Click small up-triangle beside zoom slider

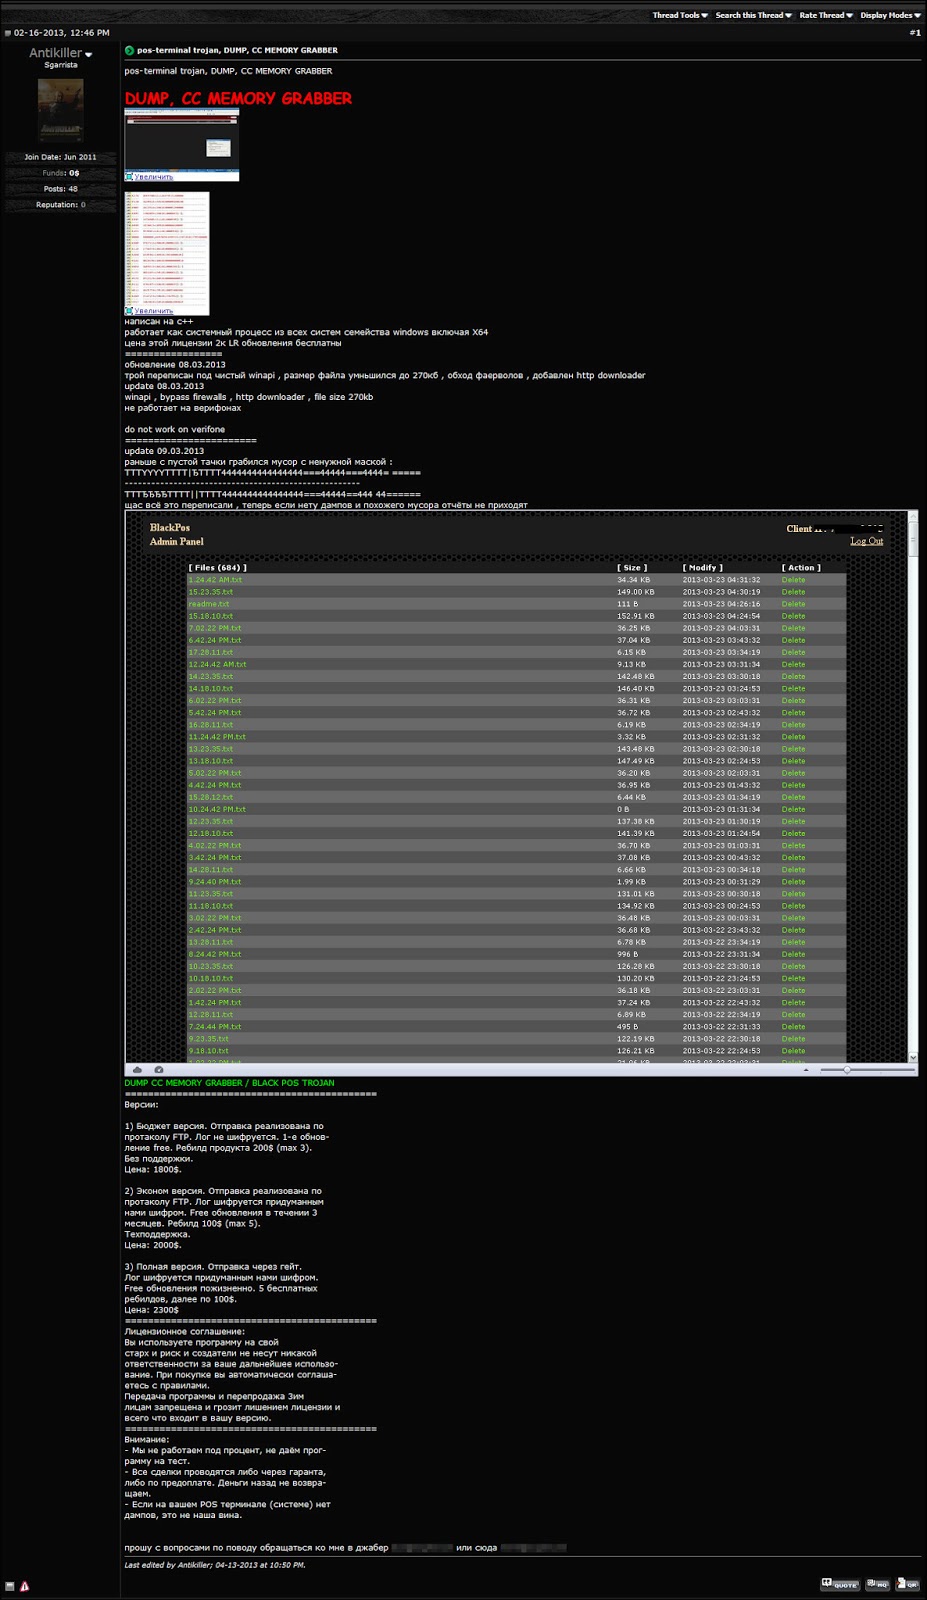click(x=806, y=1070)
